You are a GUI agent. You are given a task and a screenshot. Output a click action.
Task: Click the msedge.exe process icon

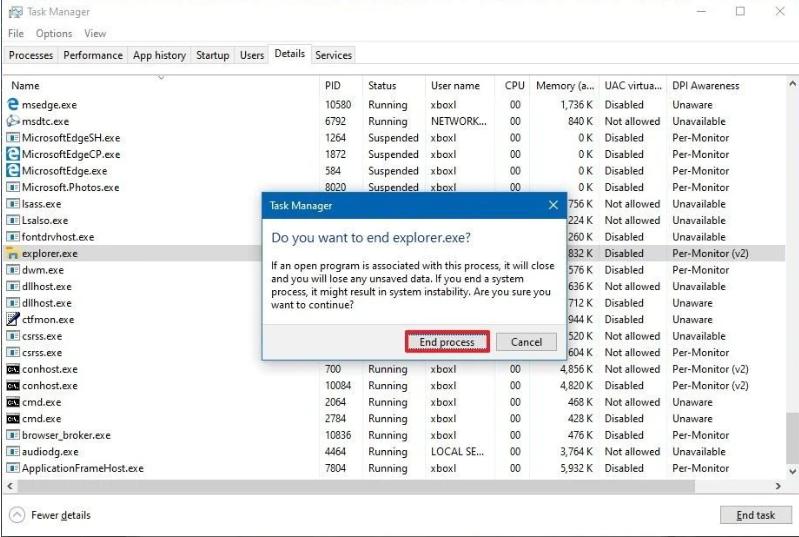tap(13, 104)
